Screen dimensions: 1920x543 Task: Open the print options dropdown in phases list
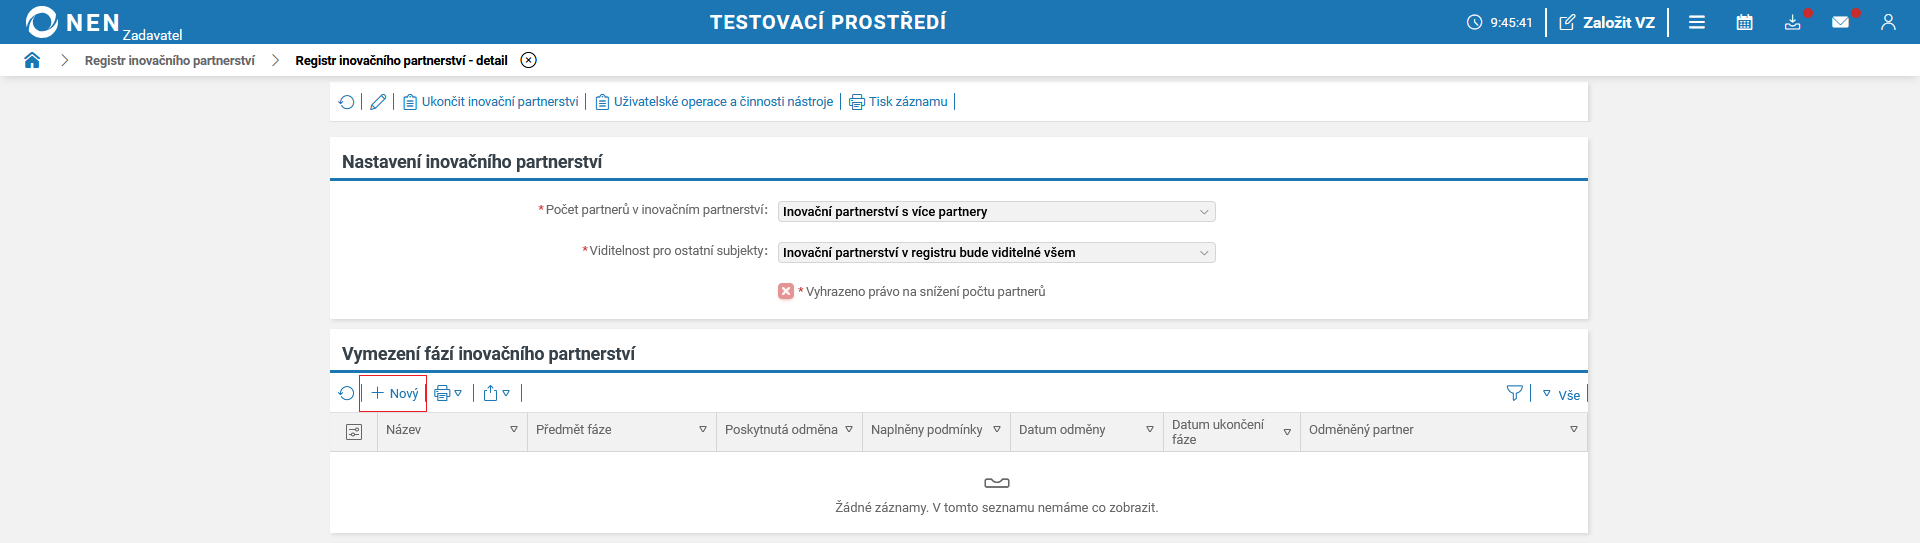448,394
